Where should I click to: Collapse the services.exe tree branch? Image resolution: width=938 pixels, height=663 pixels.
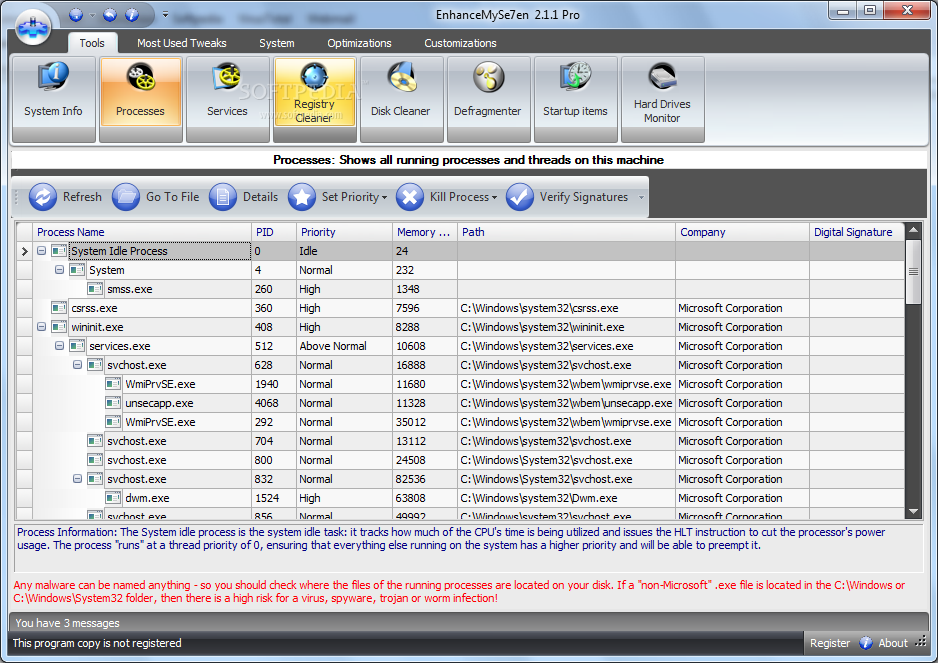tap(59, 345)
